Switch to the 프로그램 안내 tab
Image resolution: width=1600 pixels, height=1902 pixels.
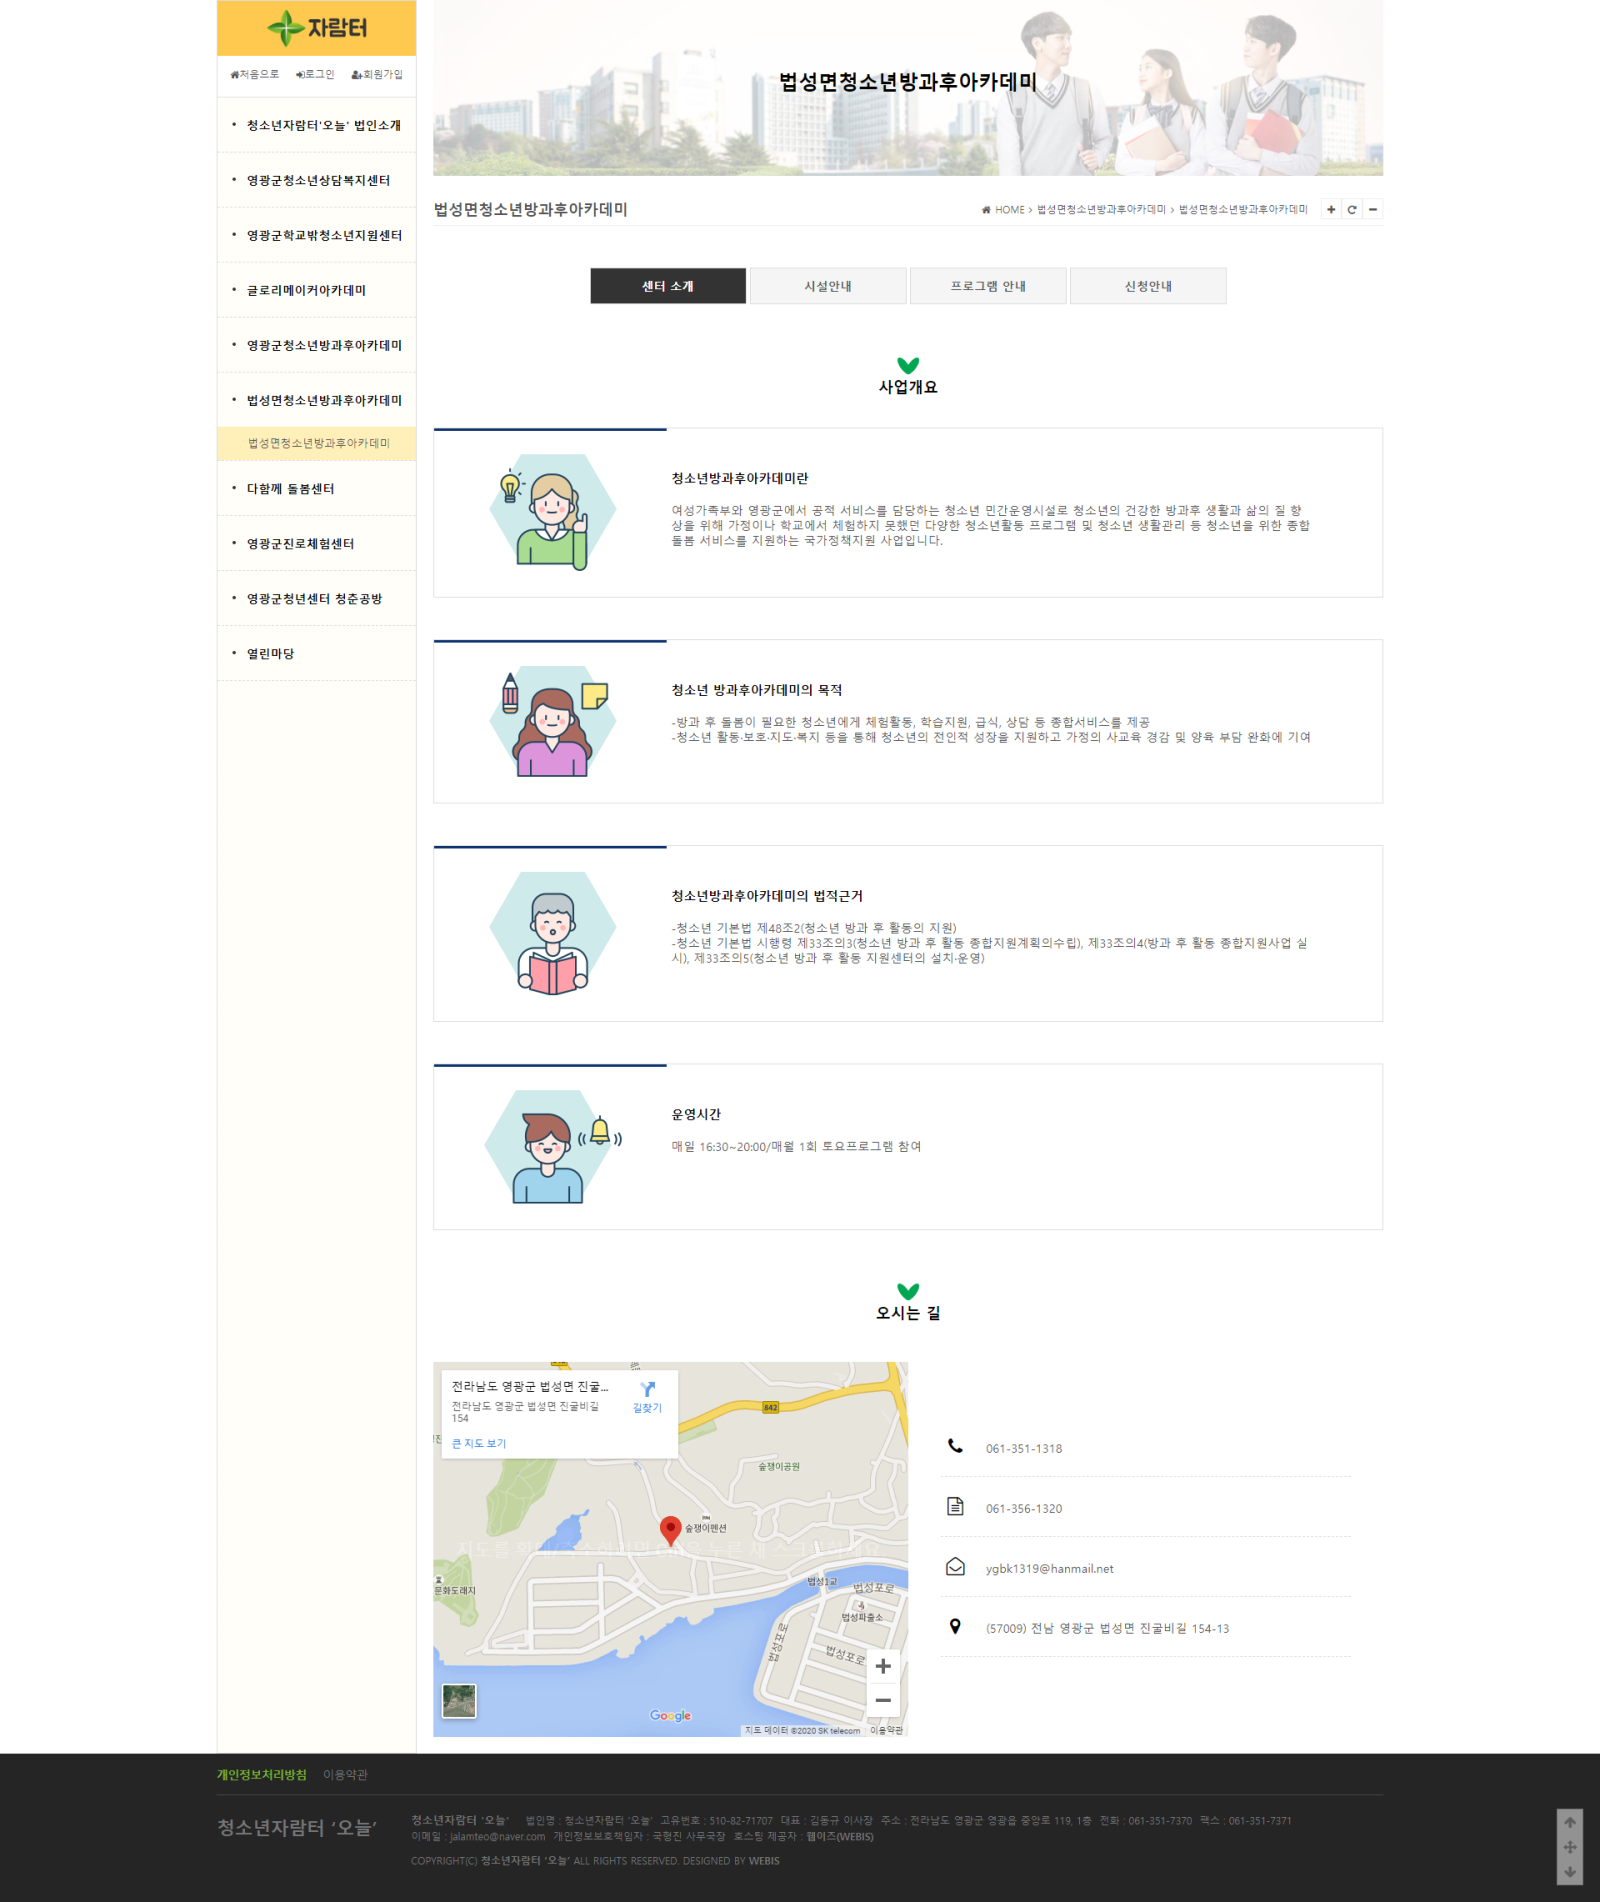coord(988,286)
